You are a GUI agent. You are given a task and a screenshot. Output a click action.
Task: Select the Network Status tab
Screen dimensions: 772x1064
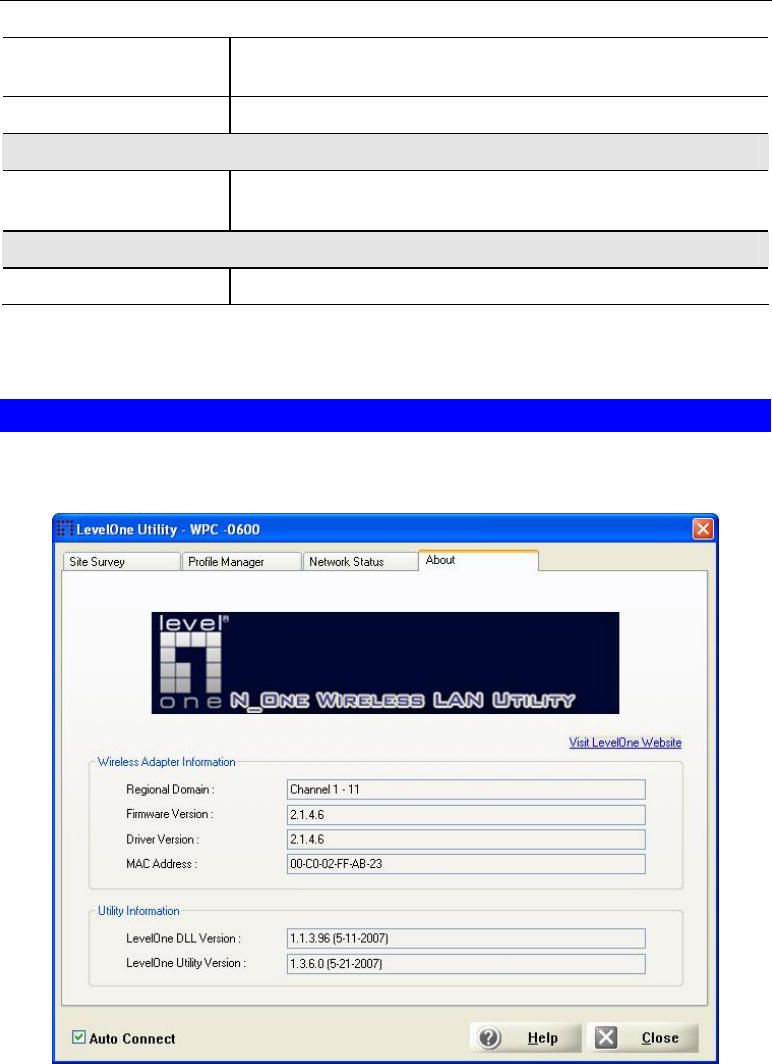[x=360, y=562]
